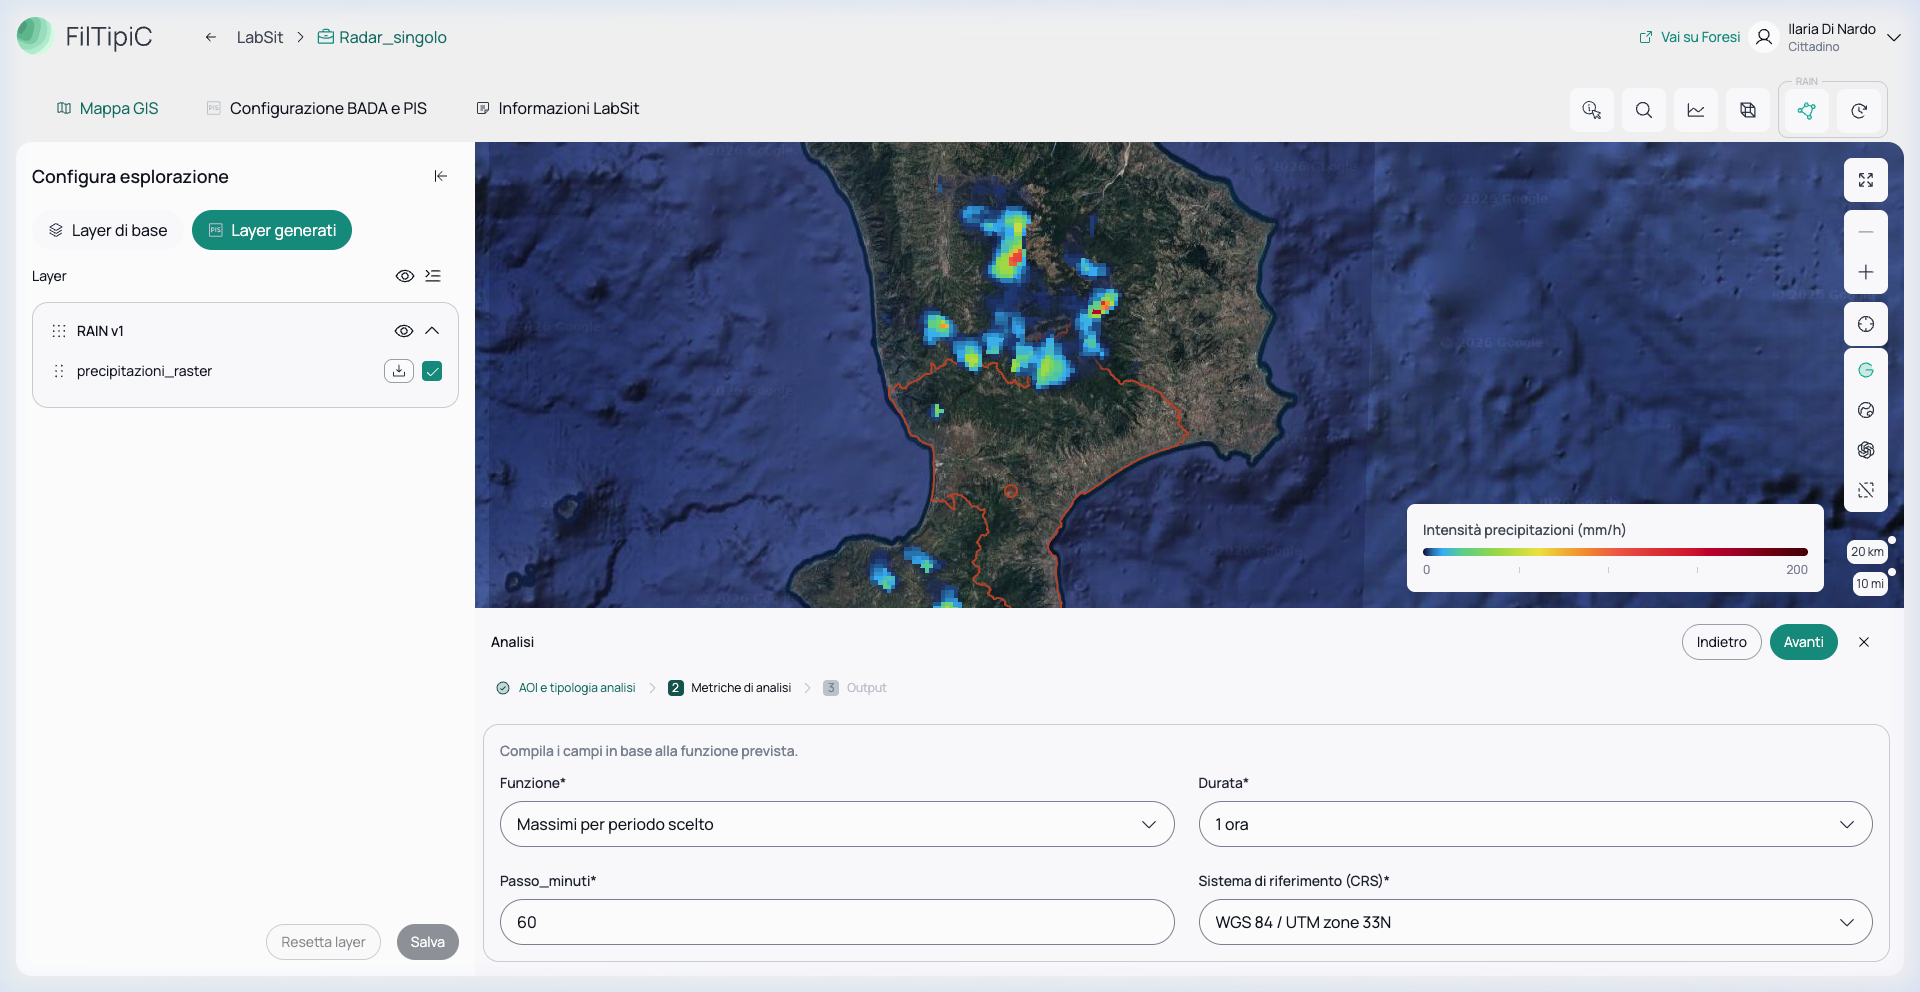Zoom out the map with minus
1920x992 pixels.
(1866, 231)
